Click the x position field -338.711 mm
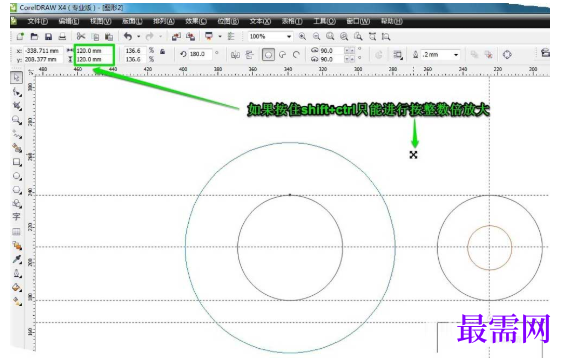The height and width of the screenshot is (360, 569). pos(44,51)
